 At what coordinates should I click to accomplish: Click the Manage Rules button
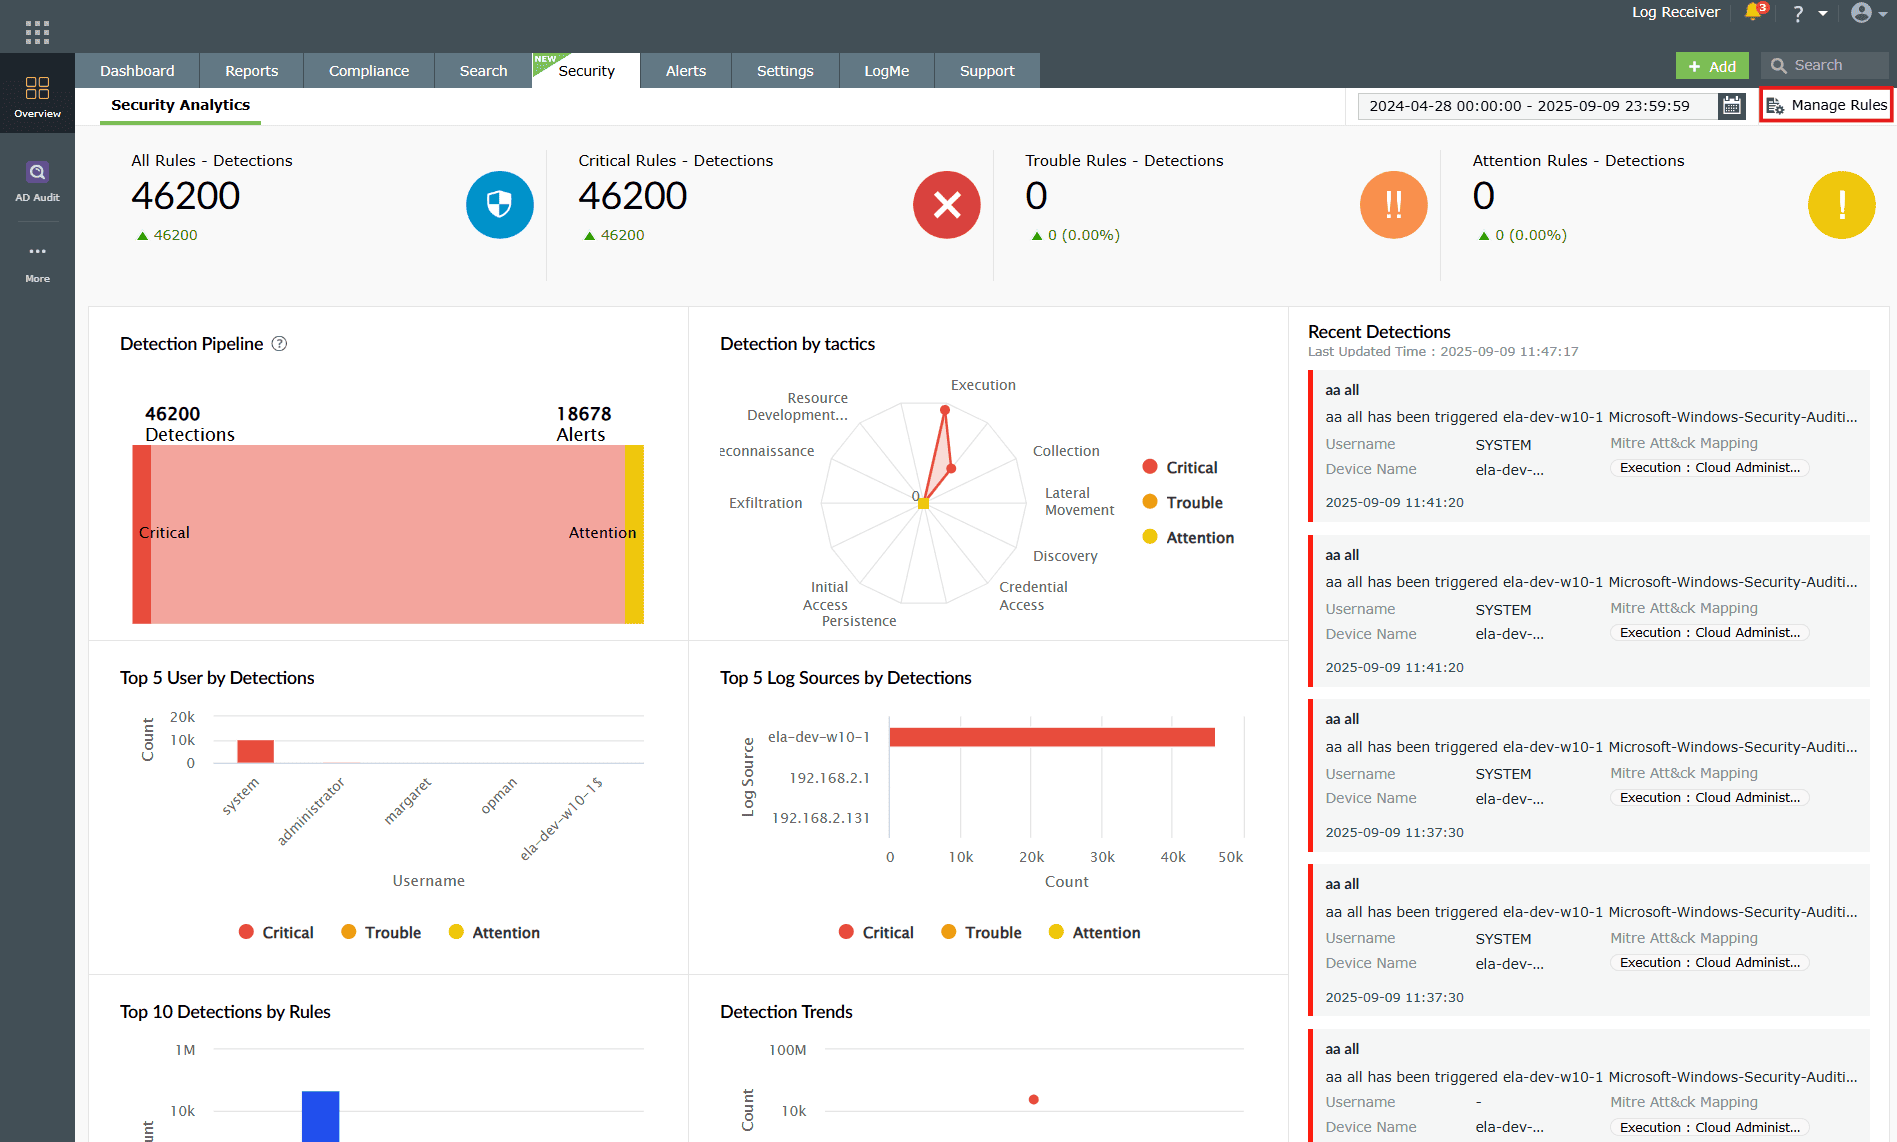pyautogui.click(x=1826, y=104)
